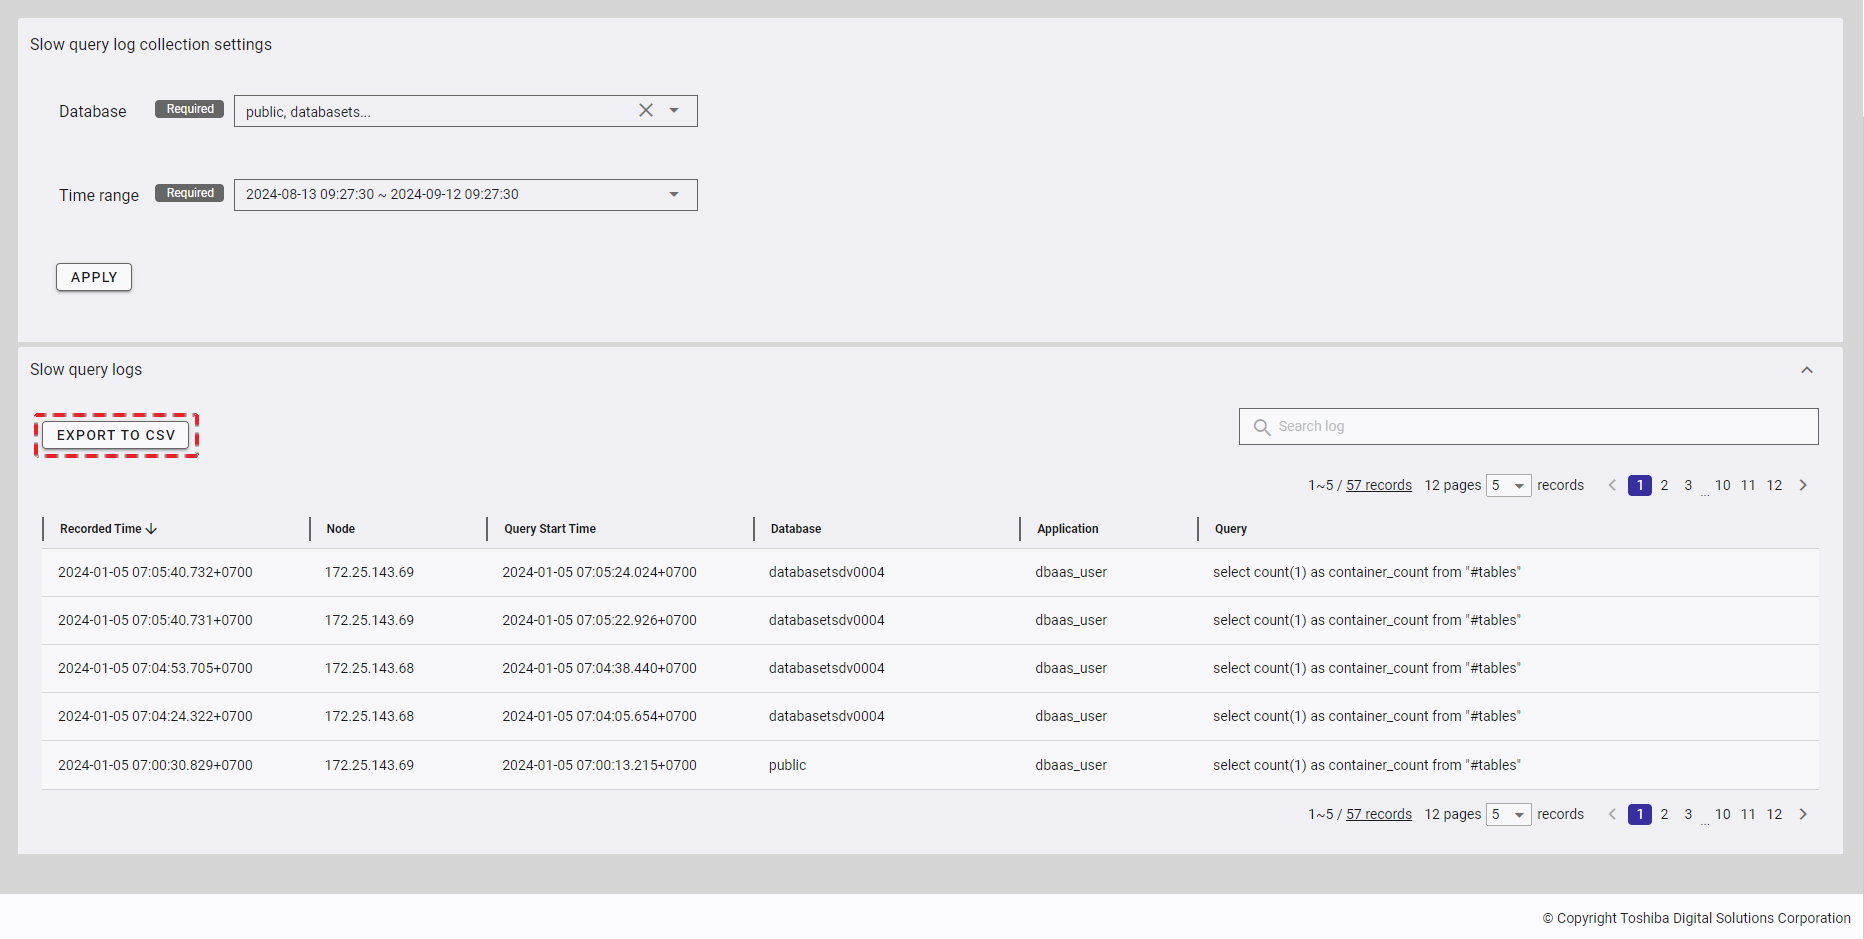This screenshot has width=1864, height=939.
Task: Sort by Recorded Time arrow icon
Action: click(152, 529)
